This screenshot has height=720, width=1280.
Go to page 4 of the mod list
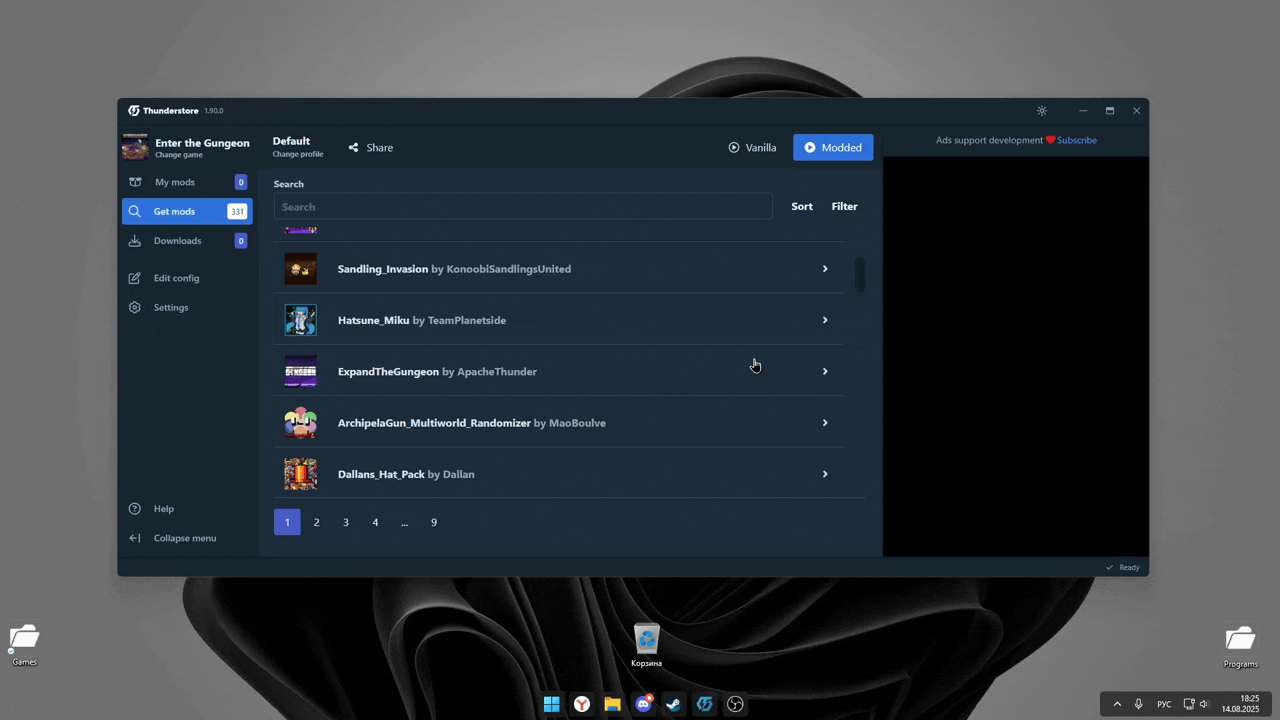coord(375,522)
